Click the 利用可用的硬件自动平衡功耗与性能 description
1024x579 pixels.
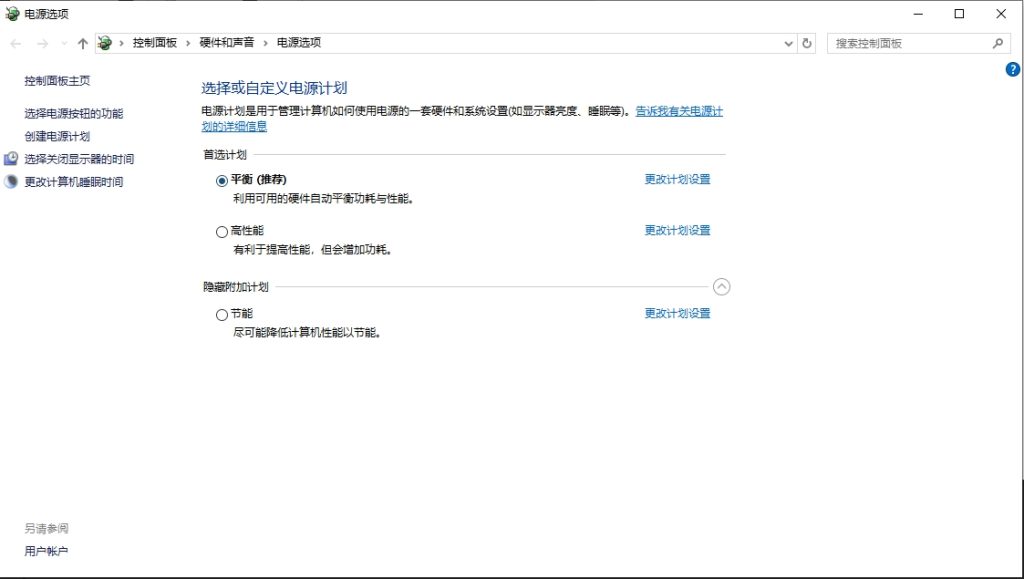tap(324, 199)
